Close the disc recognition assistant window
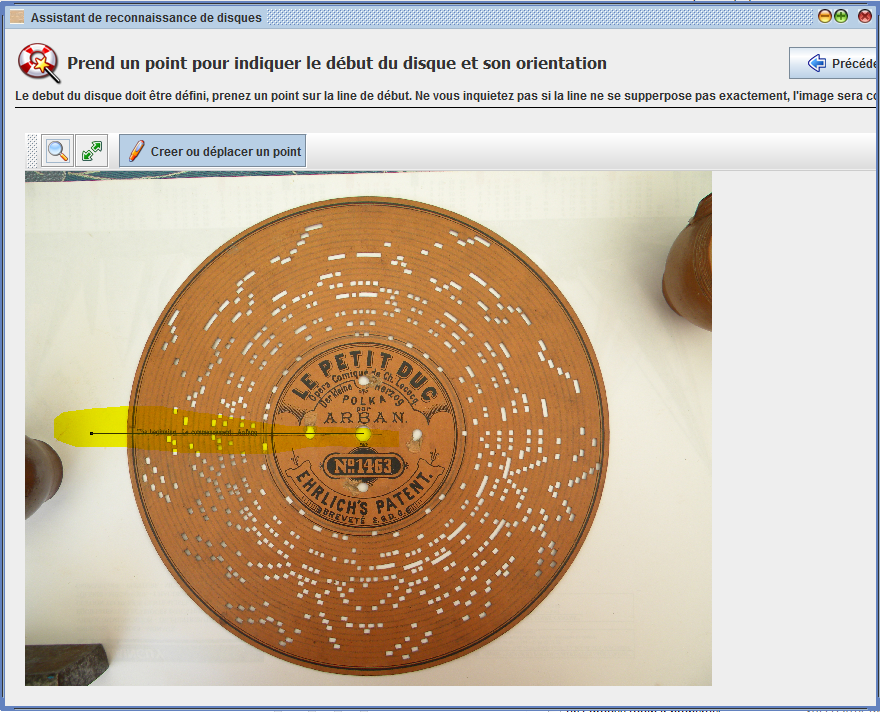 [x=865, y=17]
